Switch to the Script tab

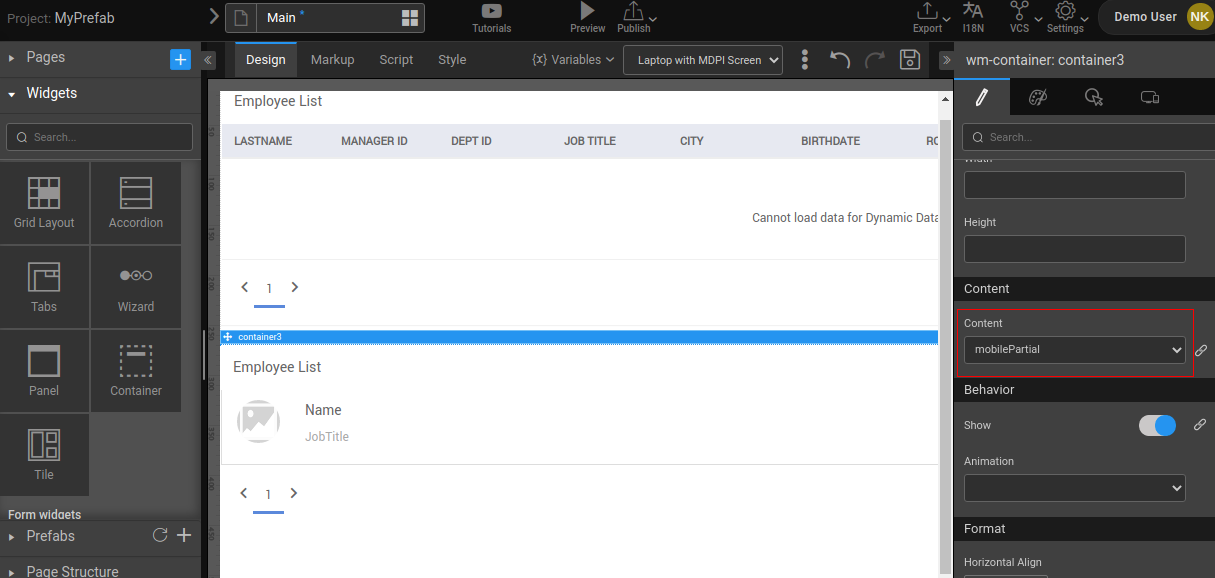[396, 60]
